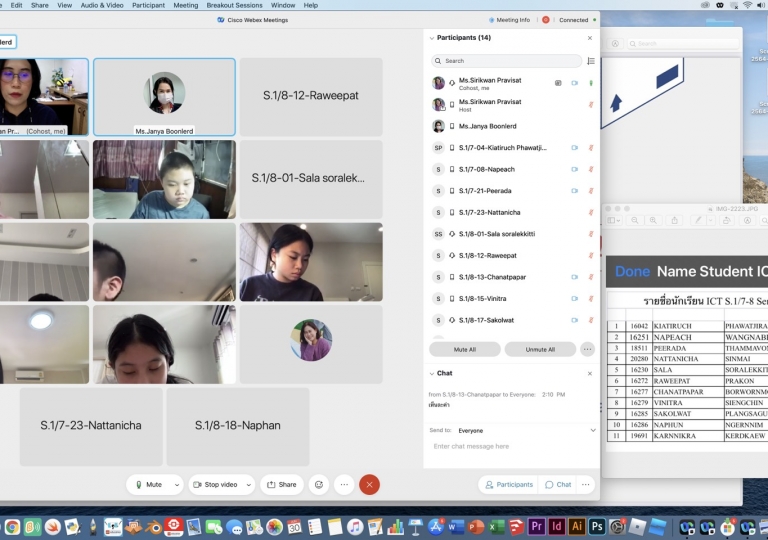Toggle camera icon for S.1/7-08-Napeach
This screenshot has height=540, width=768.
pyautogui.click(x=575, y=169)
